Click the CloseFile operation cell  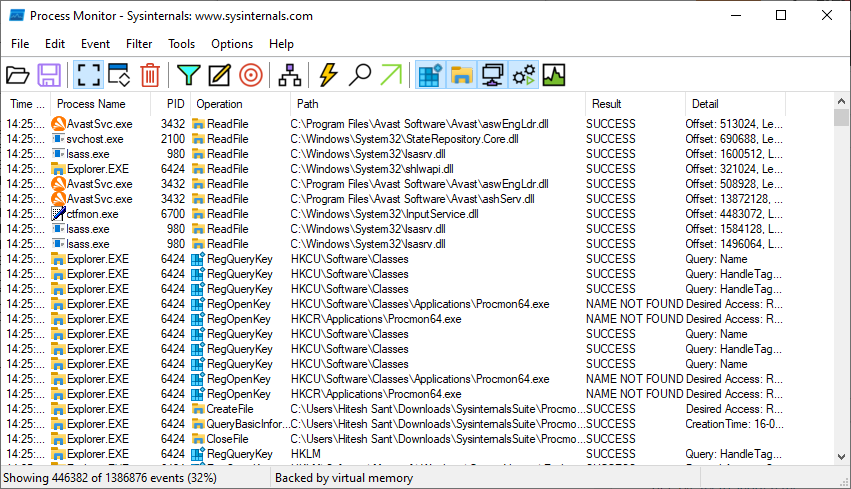pos(227,439)
